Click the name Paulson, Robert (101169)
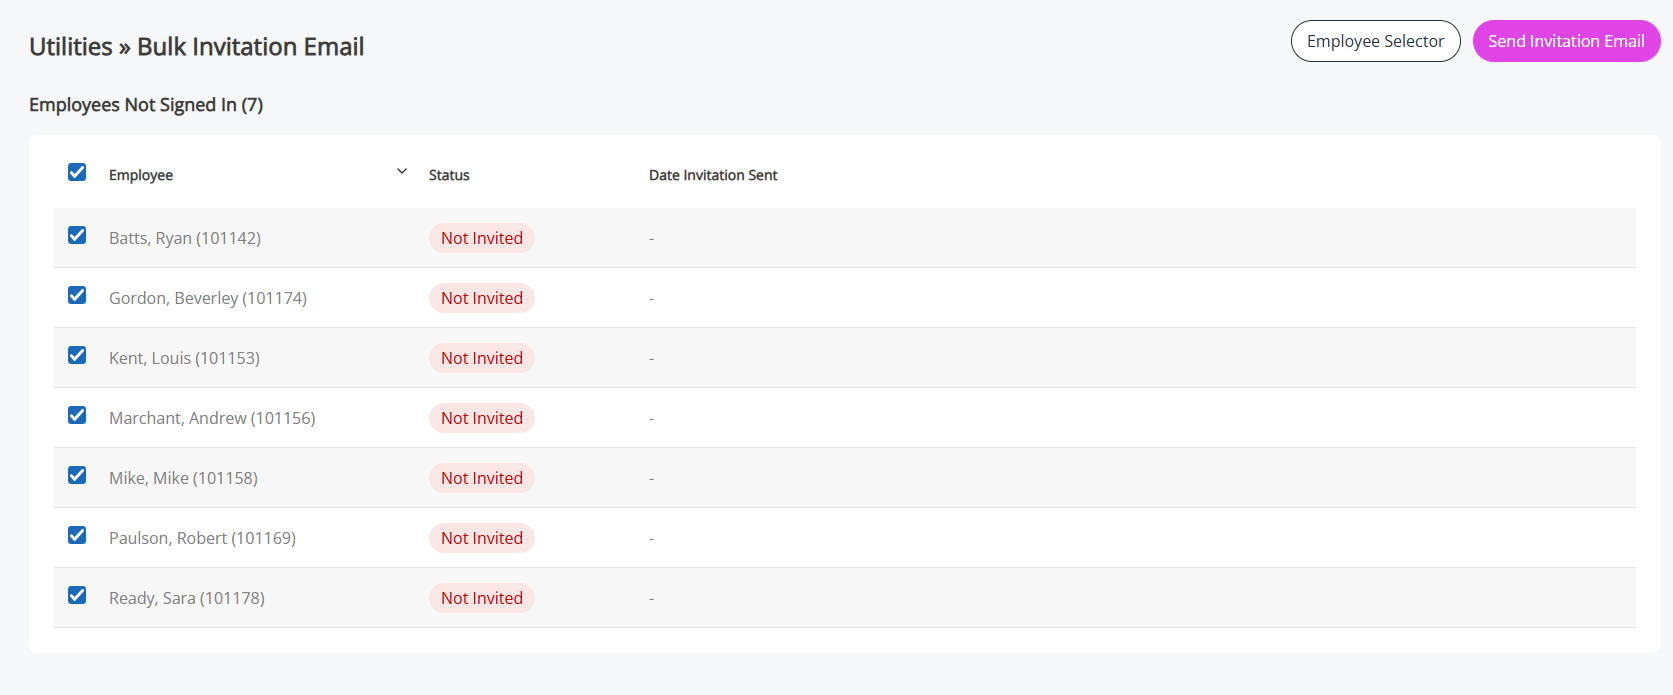The width and height of the screenshot is (1673, 695). (x=202, y=538)
